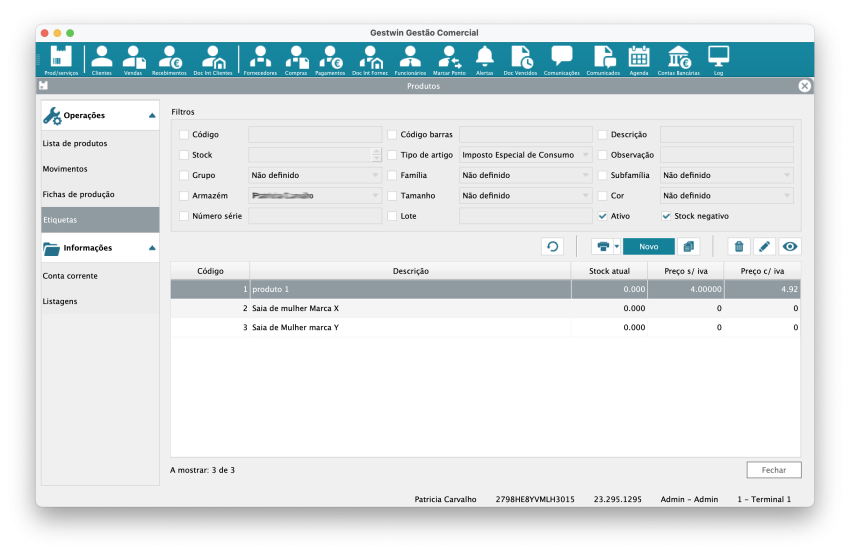This screenshot has height=554, width=850.
Task: Duplicate product with the copy icon
Action: click(x=688, y=246)
